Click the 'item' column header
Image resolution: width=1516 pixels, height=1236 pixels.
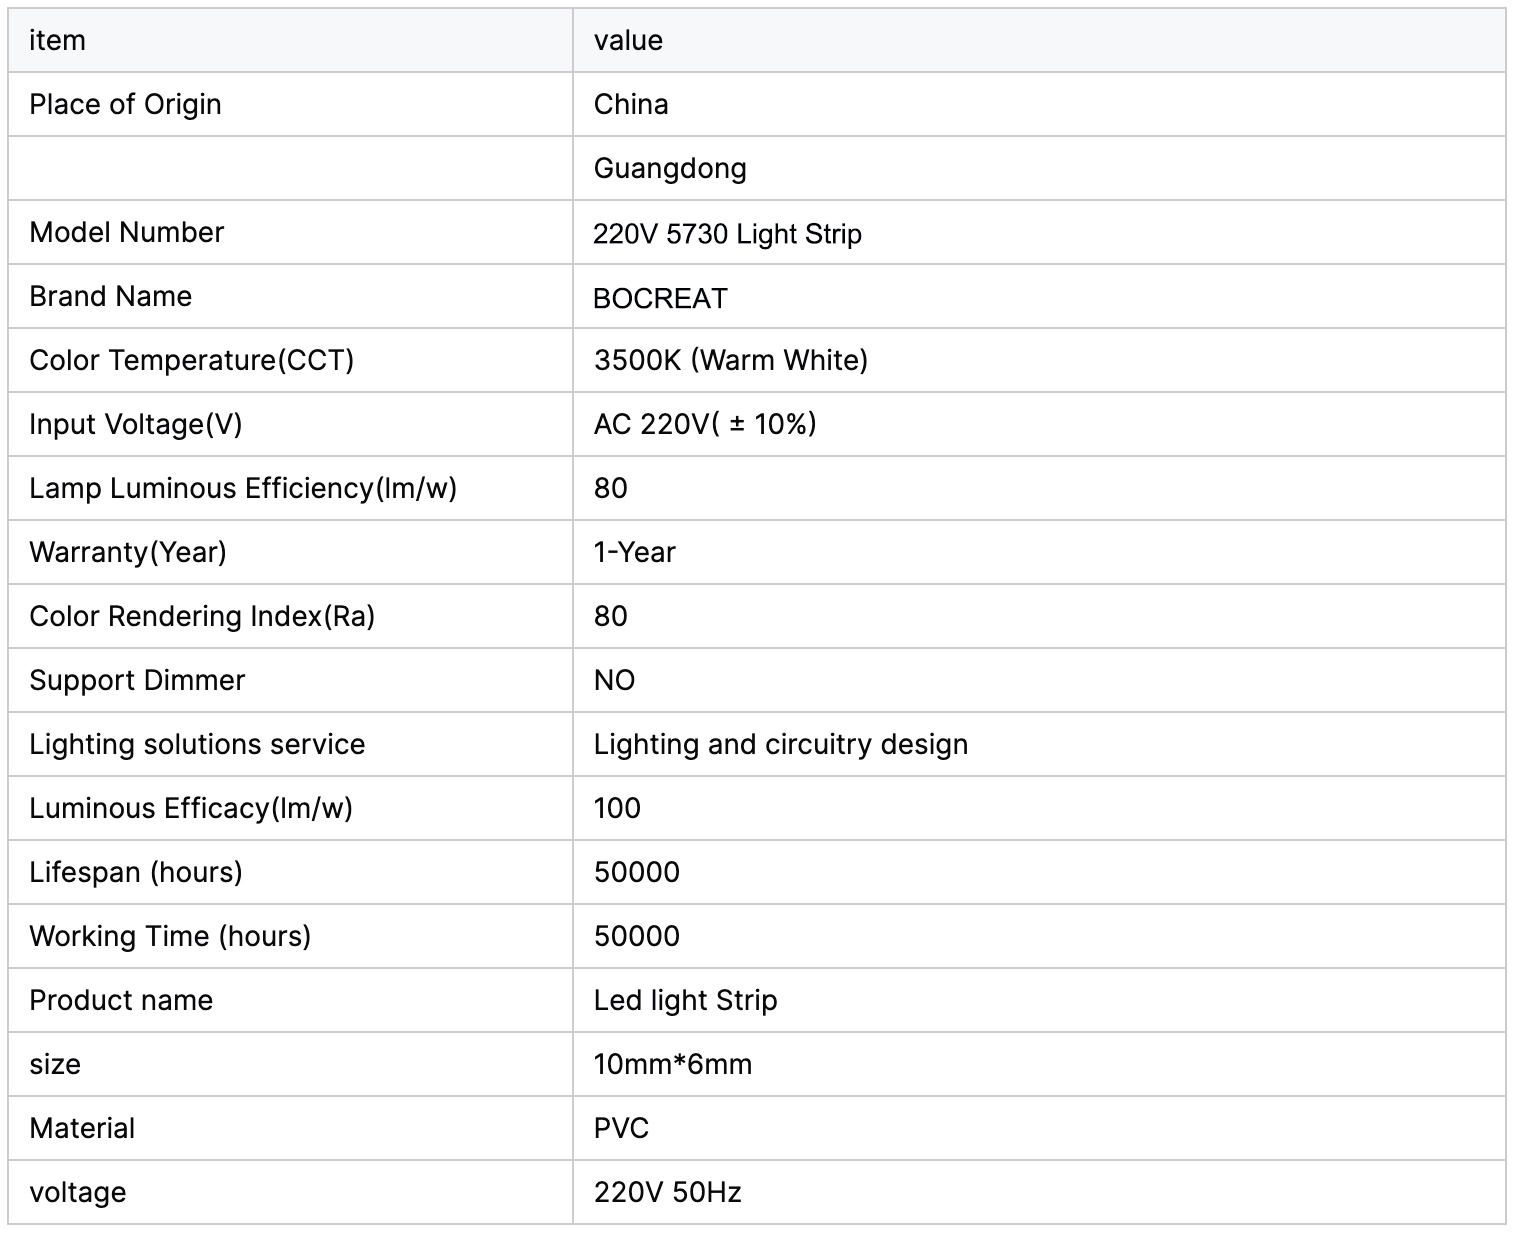pos(57,41)
